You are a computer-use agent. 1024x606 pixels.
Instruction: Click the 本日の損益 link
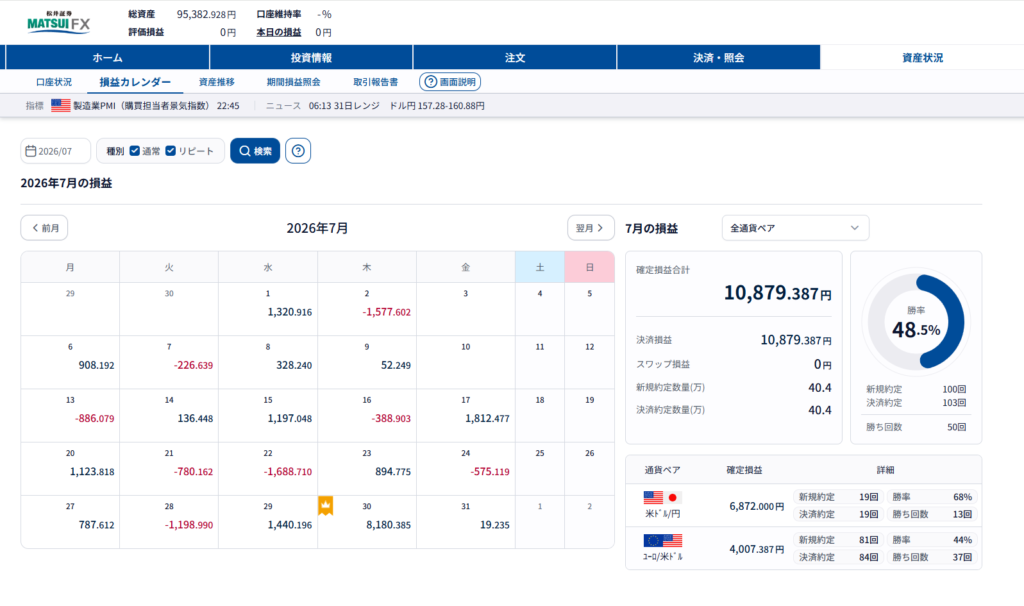(x=279, y=32)
